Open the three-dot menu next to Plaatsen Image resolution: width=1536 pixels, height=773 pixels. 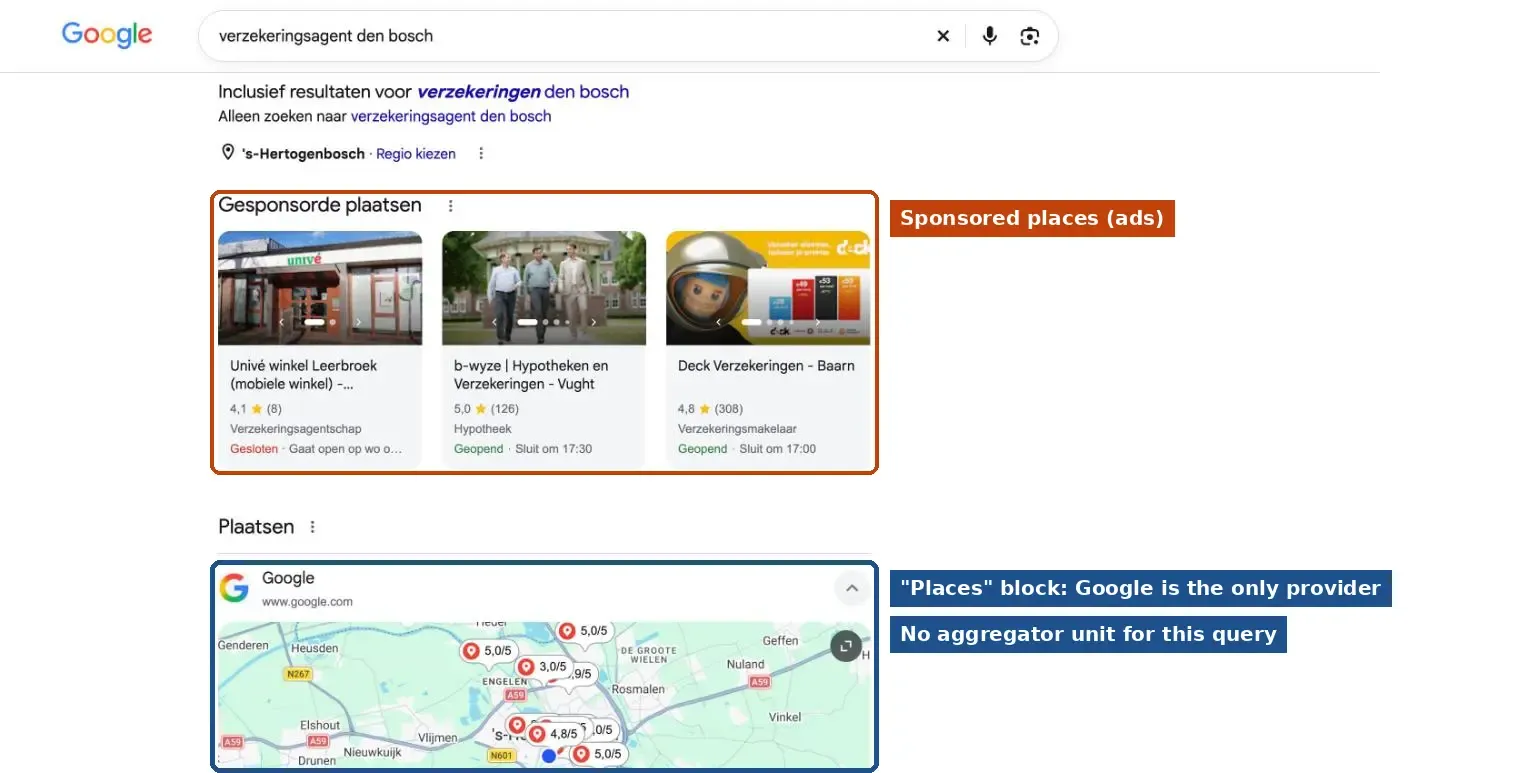[x=313, y=527]
